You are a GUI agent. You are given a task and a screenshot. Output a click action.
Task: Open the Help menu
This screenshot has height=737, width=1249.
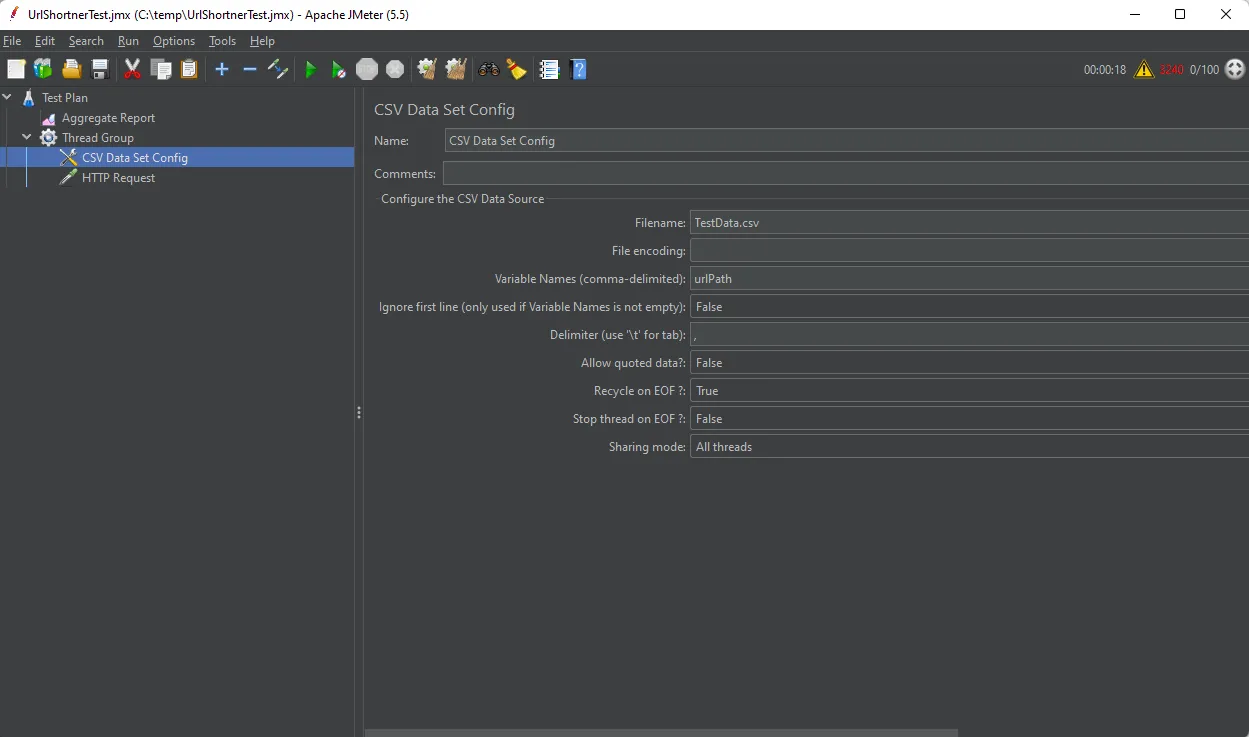pyautogui.click(x=262, y=41)
